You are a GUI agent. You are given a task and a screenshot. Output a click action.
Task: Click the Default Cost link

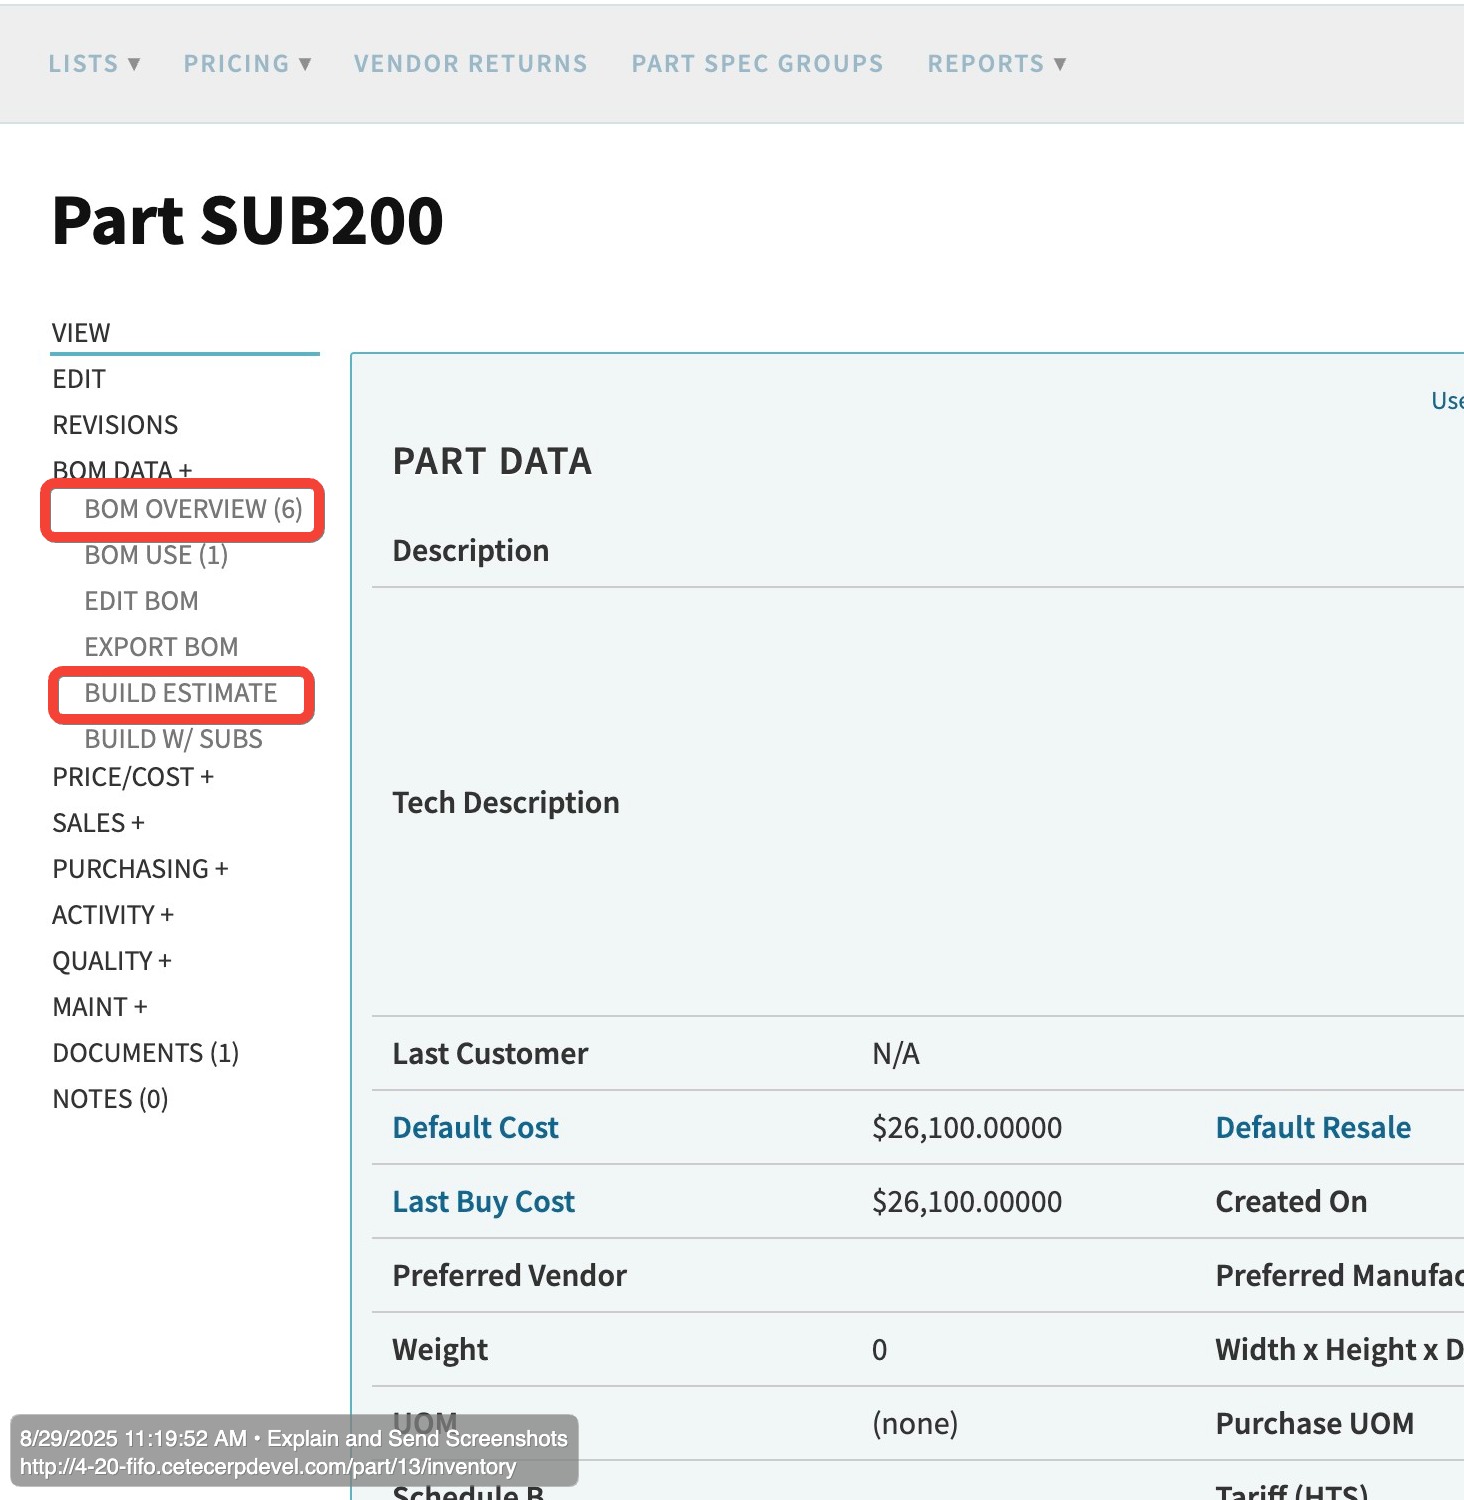coord(475,1127)
